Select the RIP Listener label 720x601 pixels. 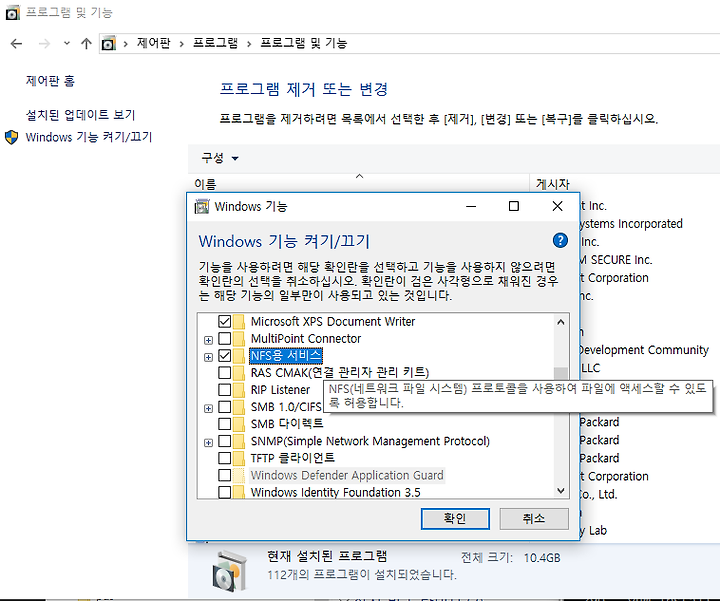pos(280,390)
